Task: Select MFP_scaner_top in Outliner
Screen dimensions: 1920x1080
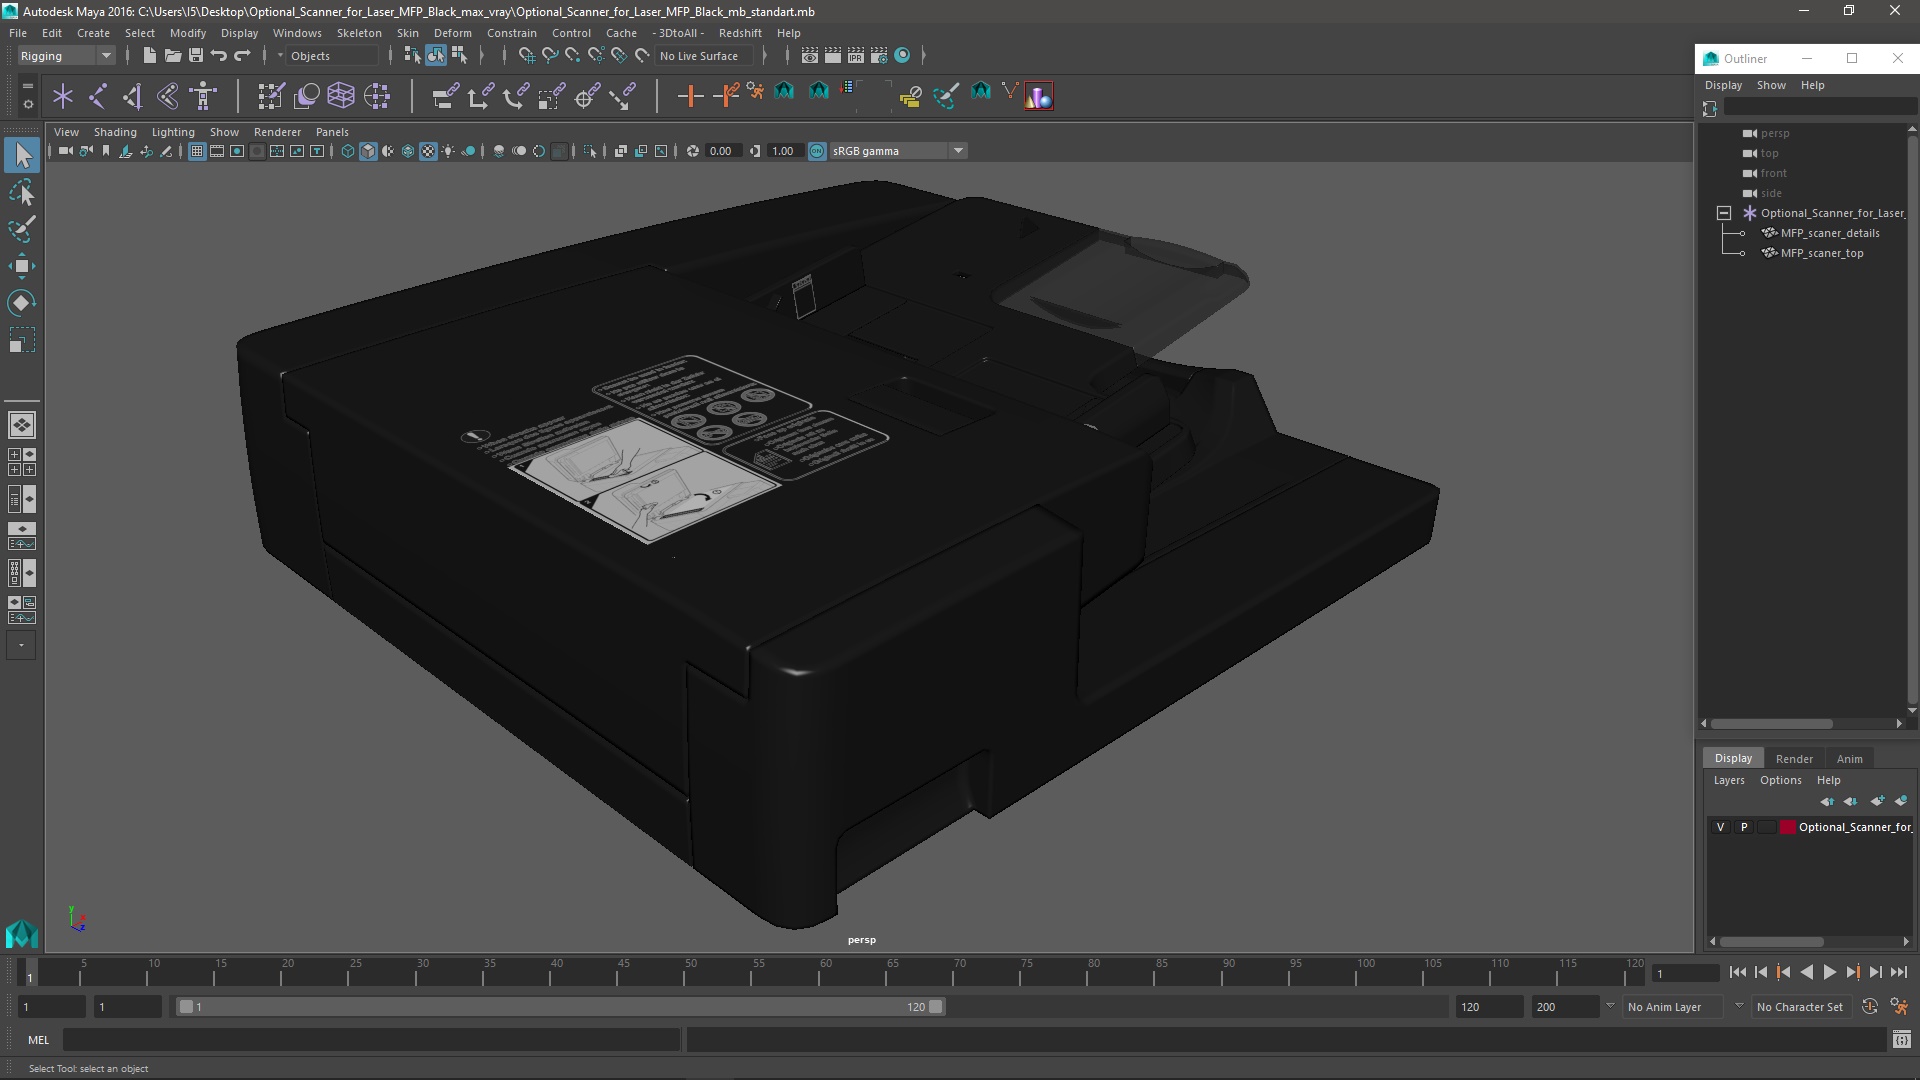Action: pos(1821,253)
